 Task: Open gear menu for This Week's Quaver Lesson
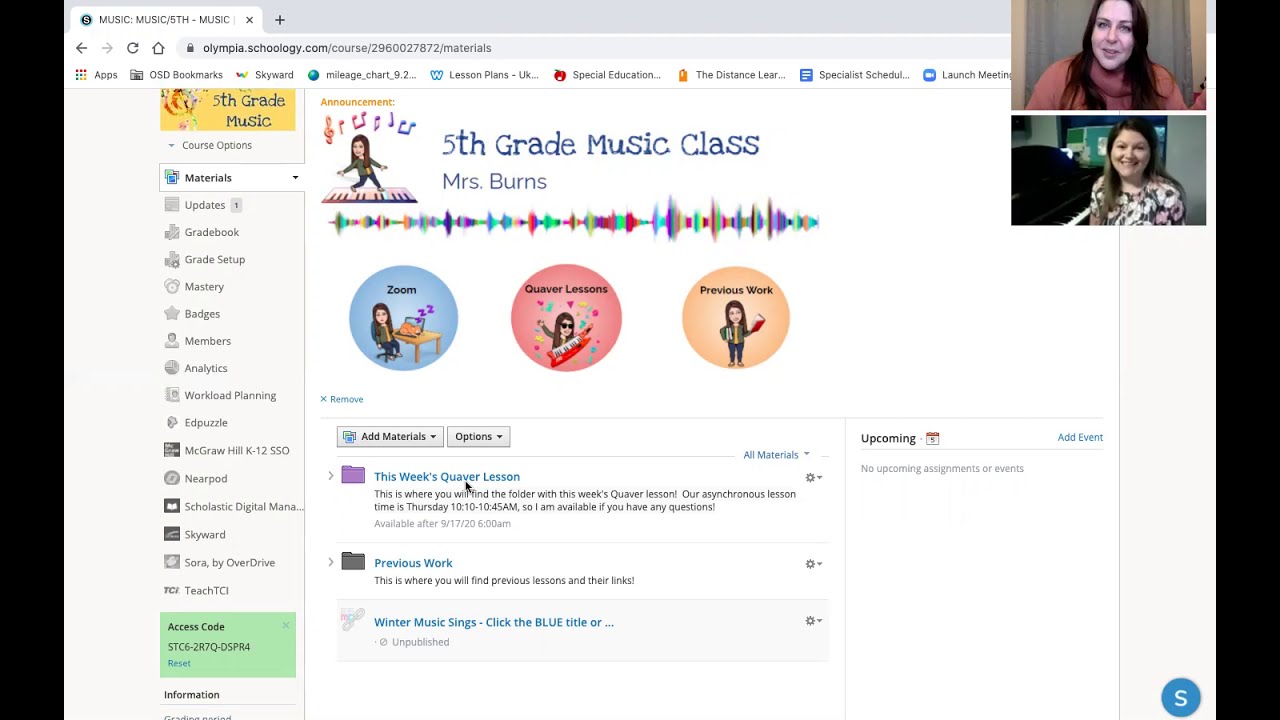814,478
